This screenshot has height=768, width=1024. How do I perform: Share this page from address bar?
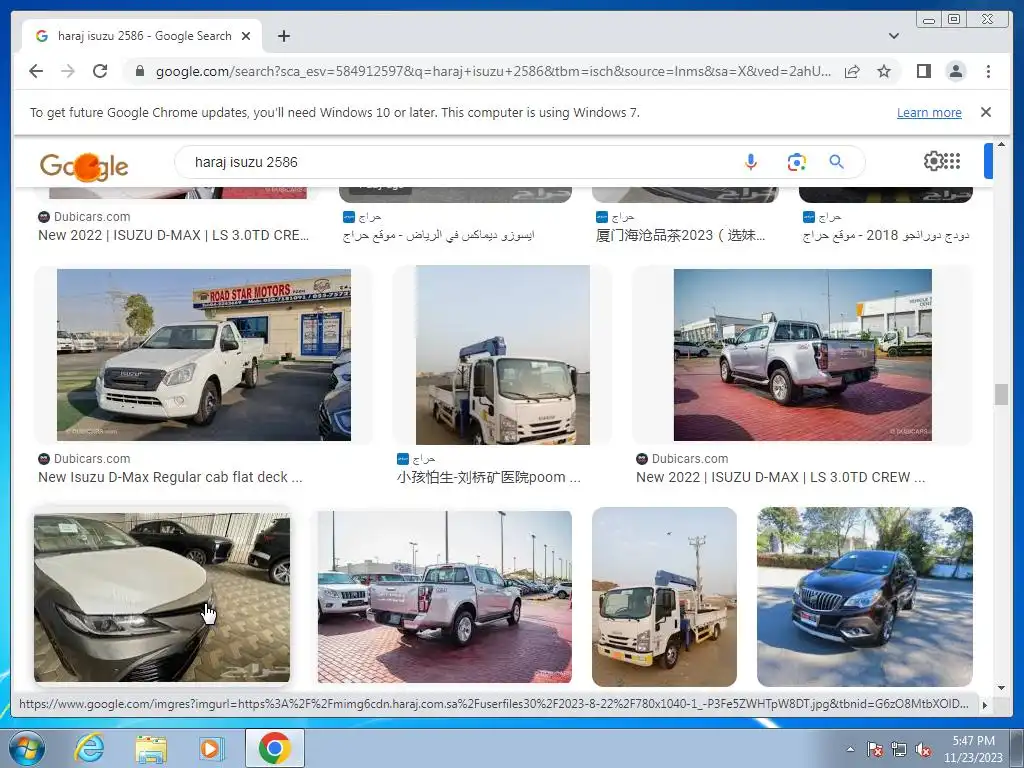[852, 71]
